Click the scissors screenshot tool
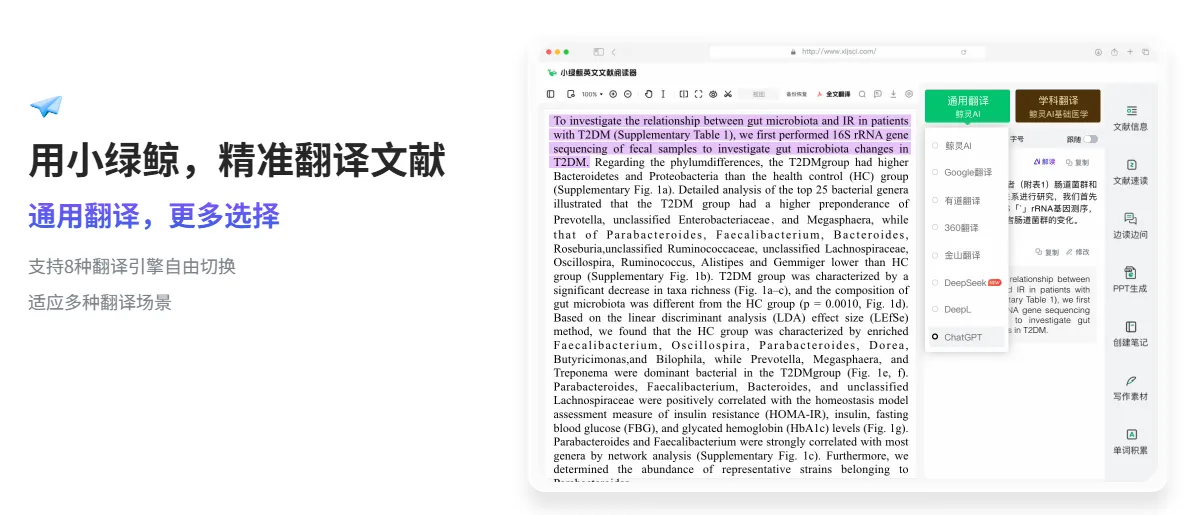The height and width of the screenshot is (515, 1189). tap(728, 94)
